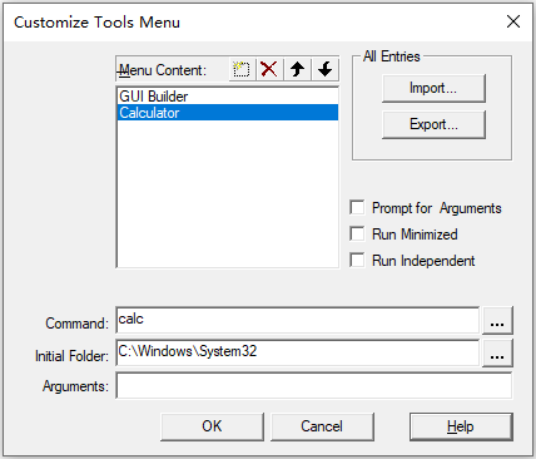Screen dimensions: 537x459
Task: Open Help for this dialog
Action: pyautogui.click(x=461, y=426)
